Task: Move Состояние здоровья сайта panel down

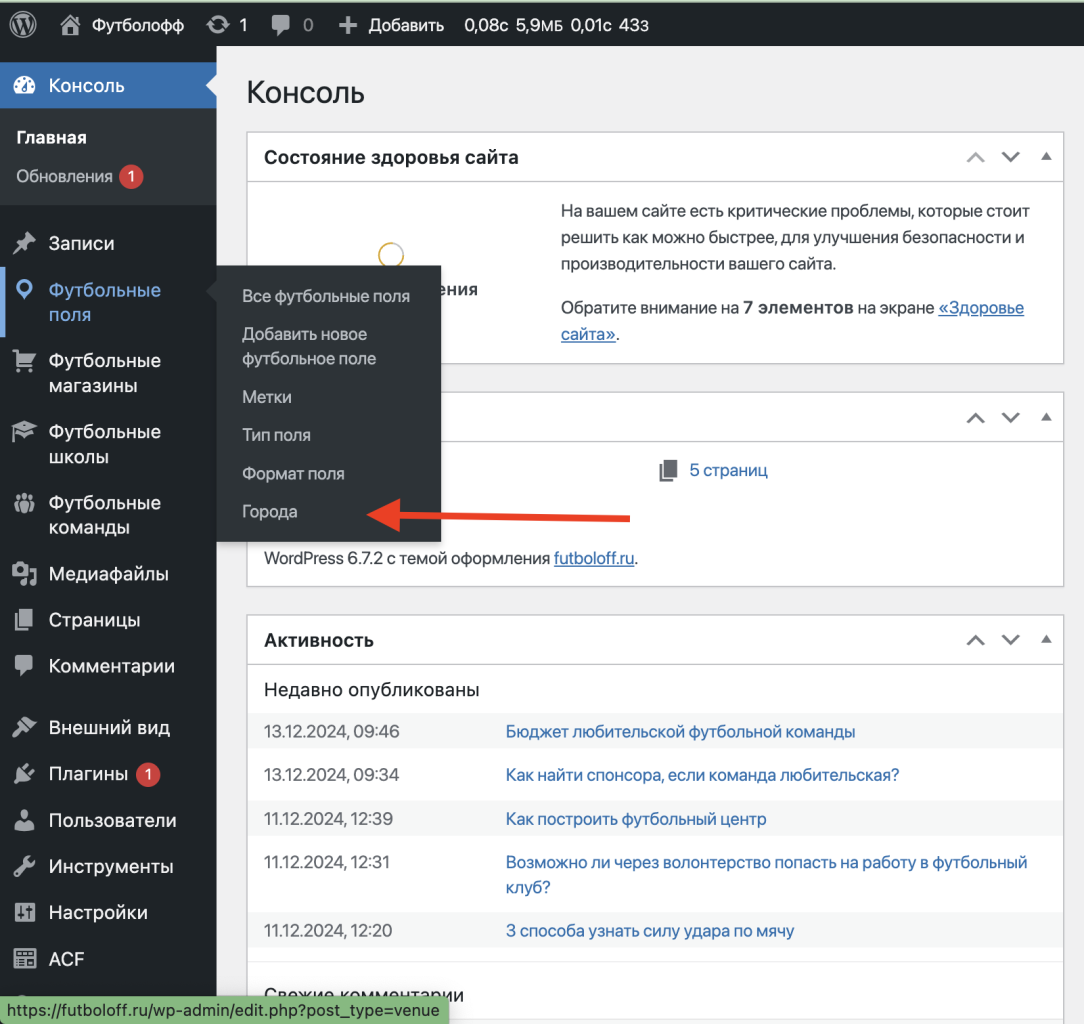Action: tap(1011, 157)
